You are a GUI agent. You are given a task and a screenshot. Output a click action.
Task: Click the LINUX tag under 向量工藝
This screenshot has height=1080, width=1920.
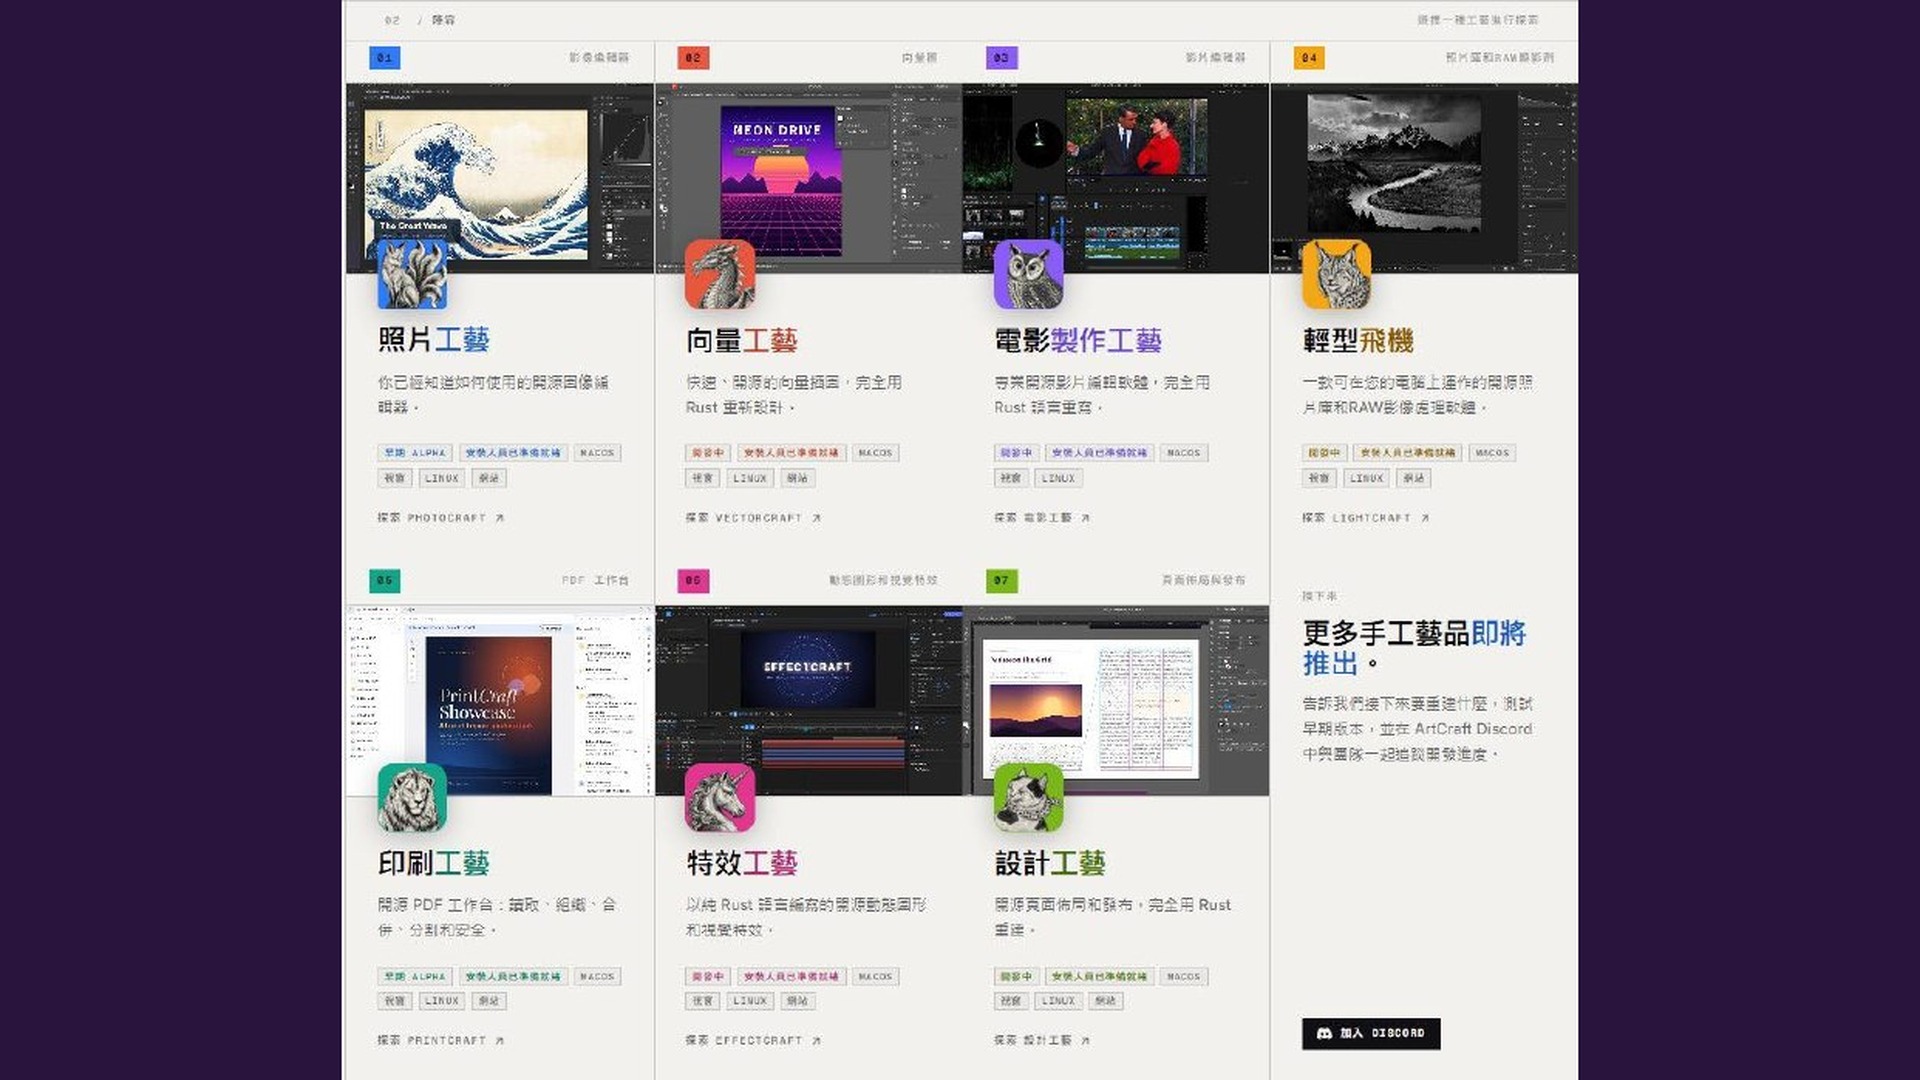click(x=750, y=478)
